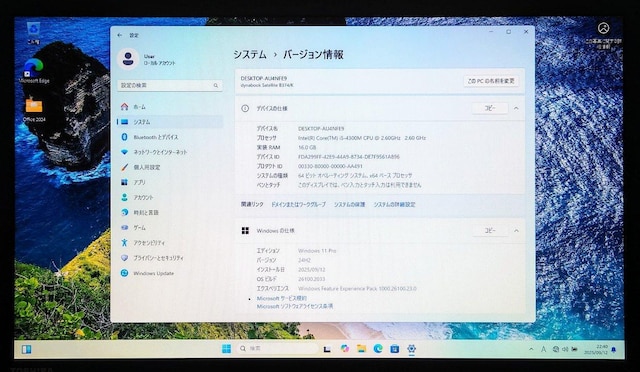Click the この PC の名前を変更 button
Viewport: 640px width, 372px height.
[491, 81]
